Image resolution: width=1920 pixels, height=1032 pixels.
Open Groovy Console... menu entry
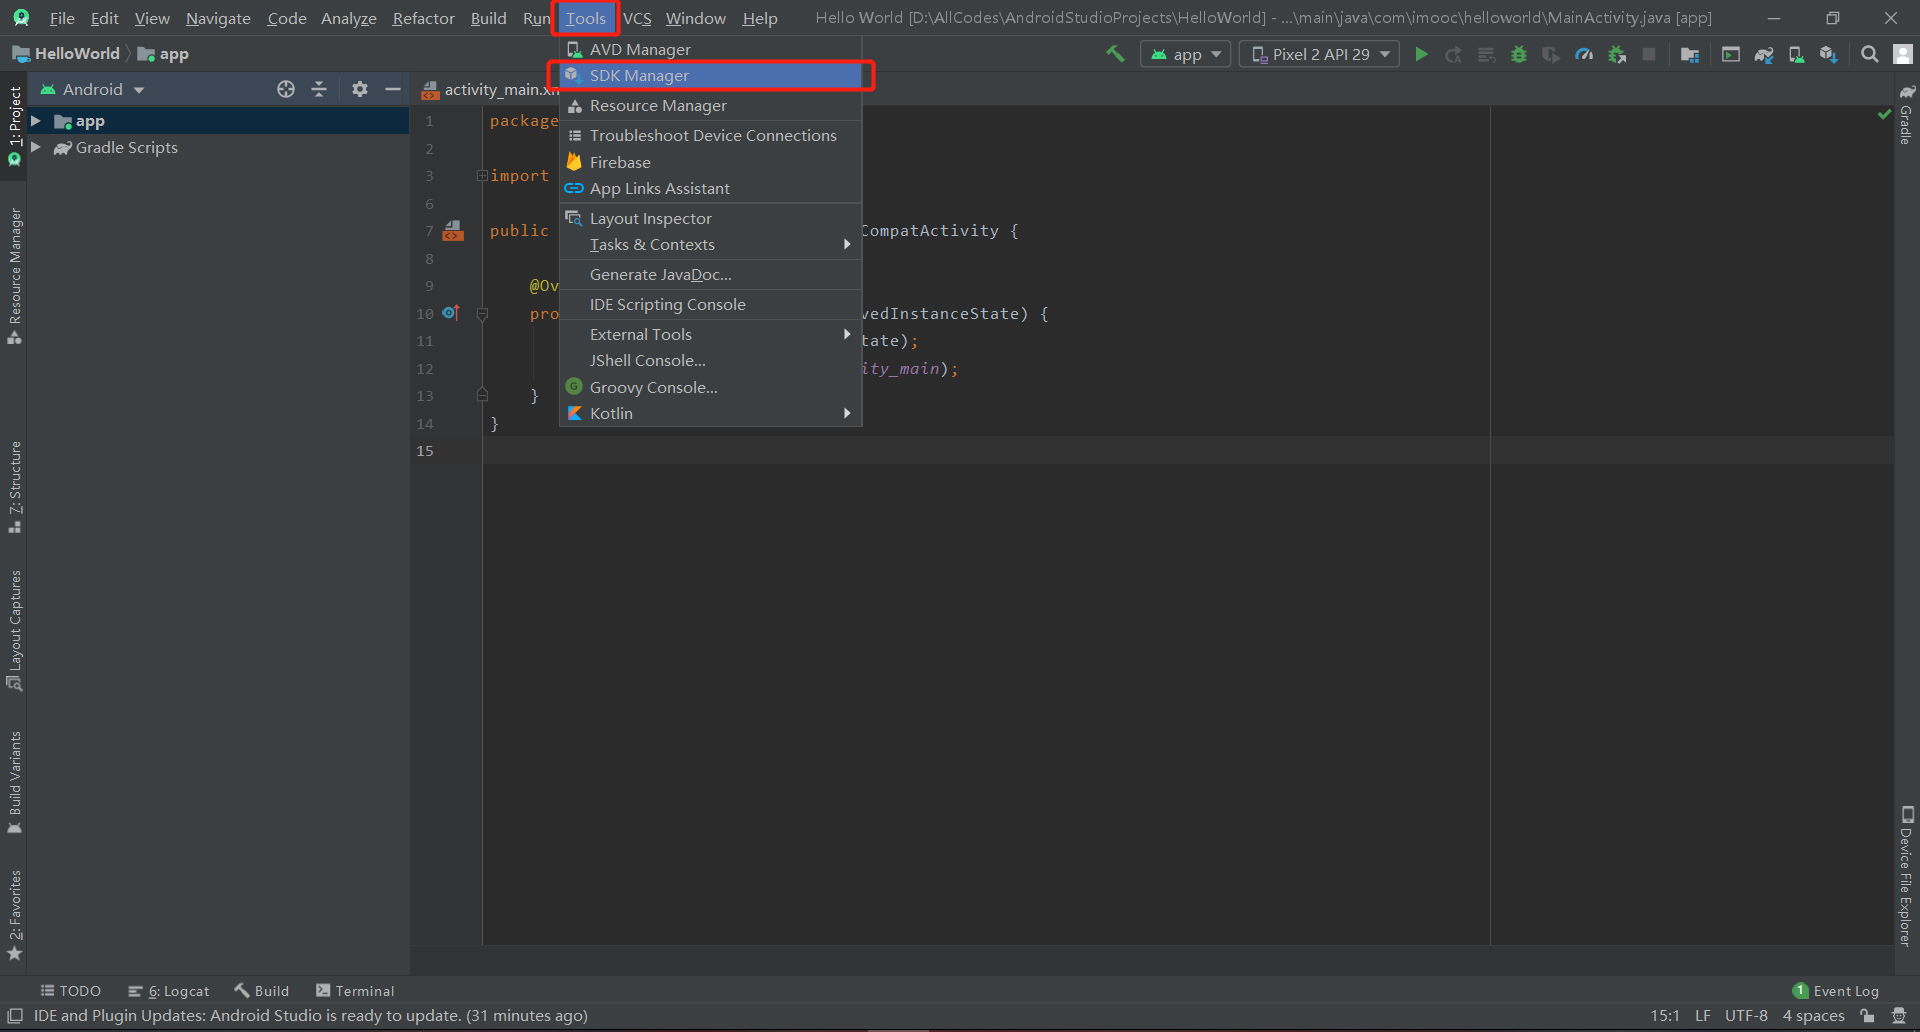[x=711, y=387]
